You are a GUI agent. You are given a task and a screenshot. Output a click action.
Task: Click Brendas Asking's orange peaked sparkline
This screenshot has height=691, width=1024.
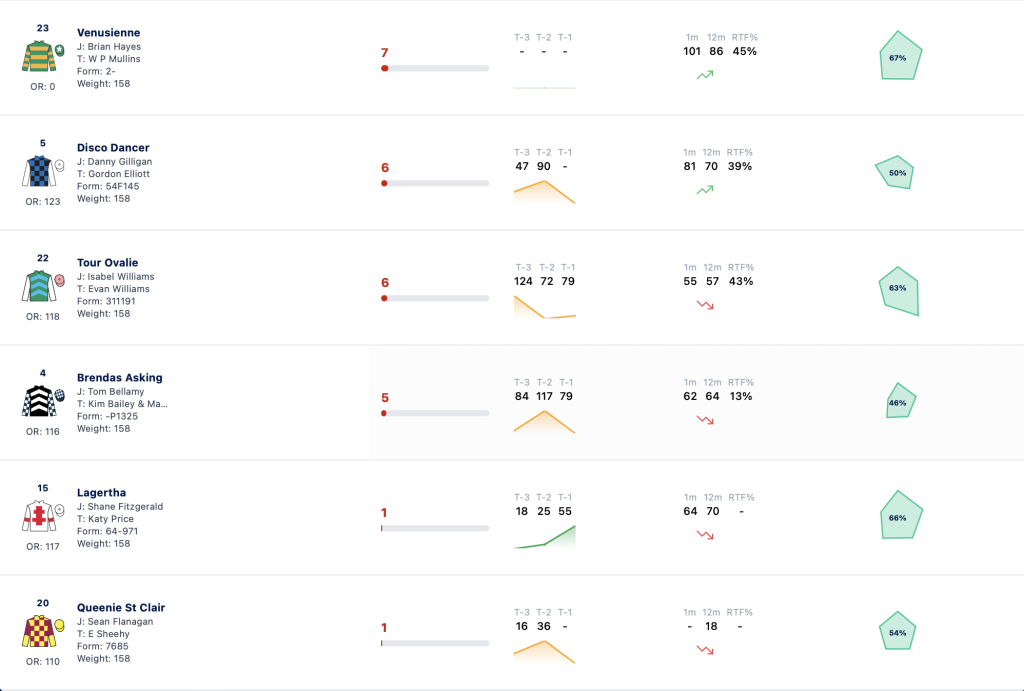point(545,422)
